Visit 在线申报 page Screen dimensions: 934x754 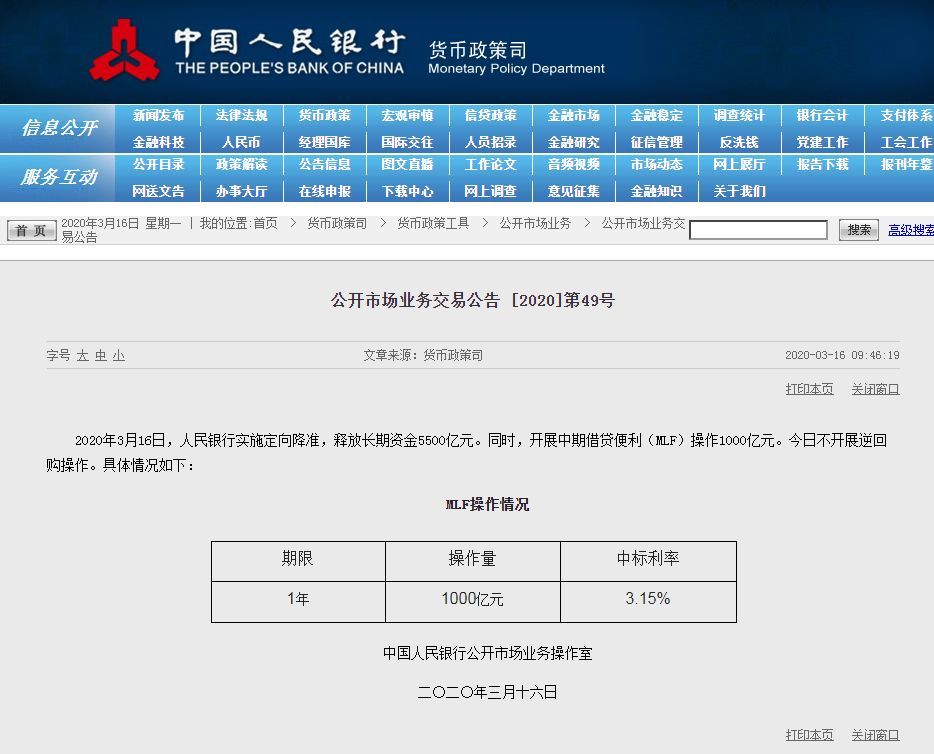(x=325, y=191)
